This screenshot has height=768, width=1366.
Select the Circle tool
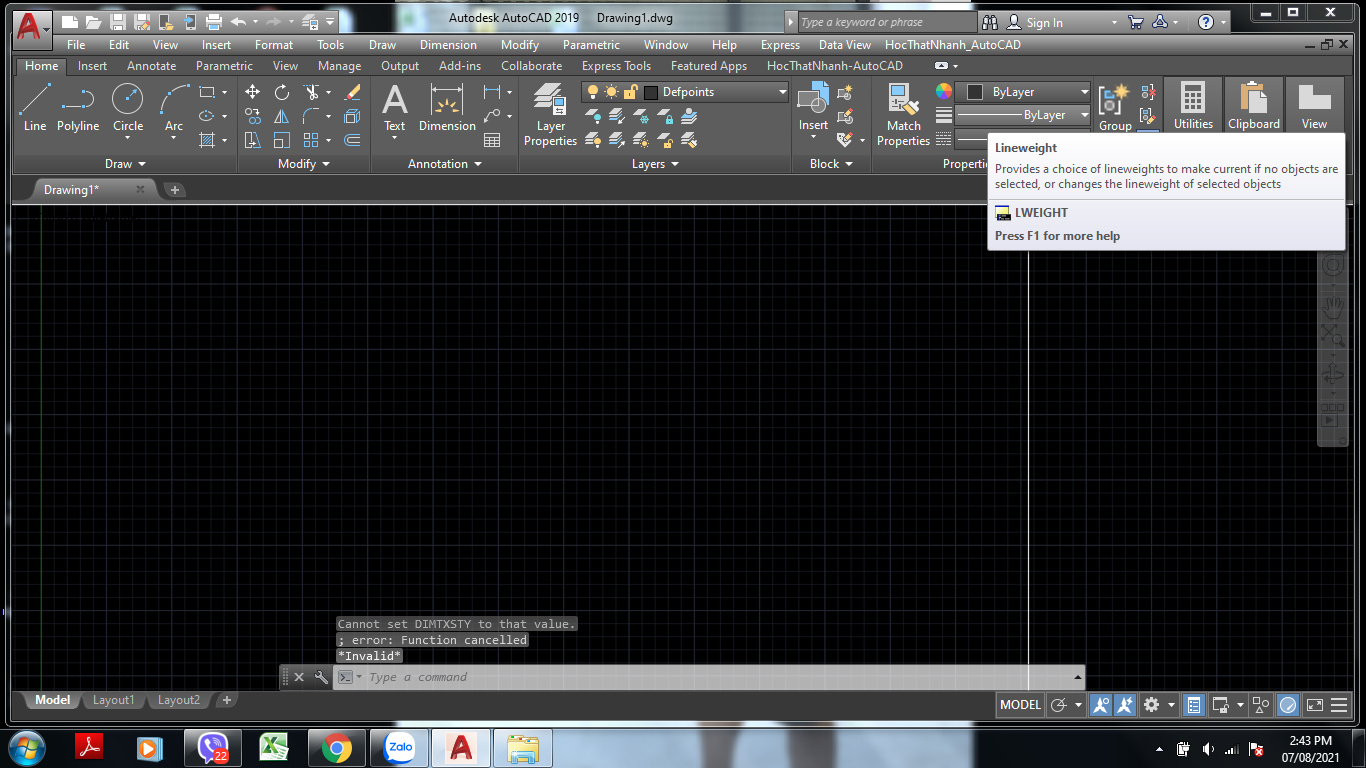tap(128, 108)
